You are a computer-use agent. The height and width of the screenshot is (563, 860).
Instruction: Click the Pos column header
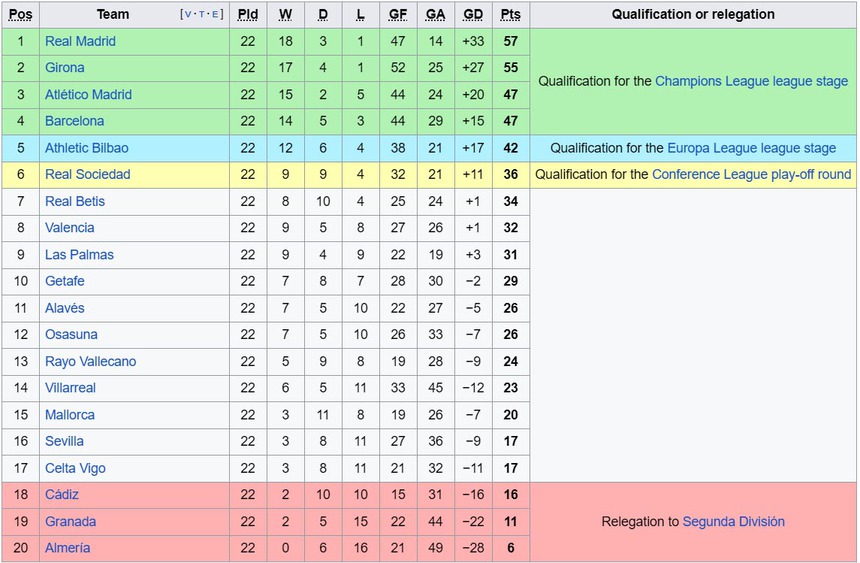pyautogui.click(x=20, y=14)
